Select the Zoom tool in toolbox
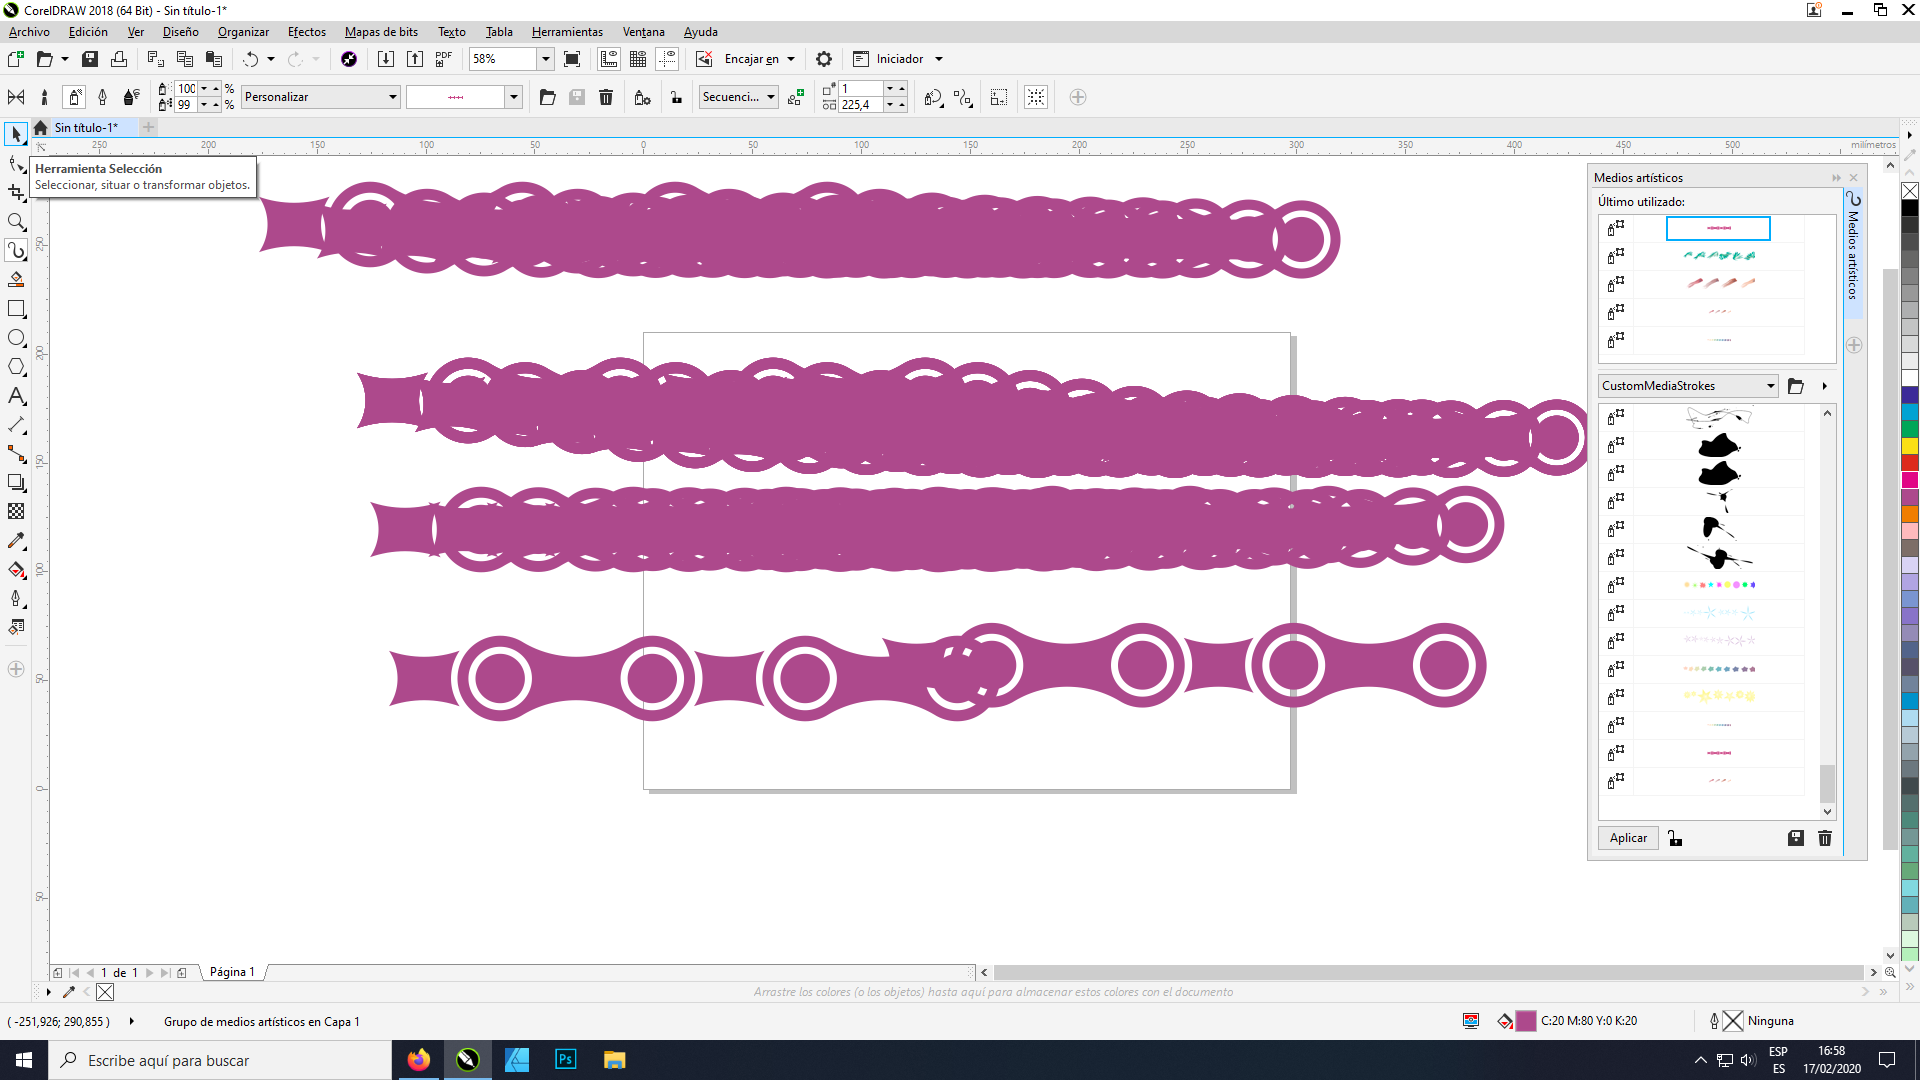Image resolution: width=1920 pixels, height=1080 pixels. (x=16, y=222)
